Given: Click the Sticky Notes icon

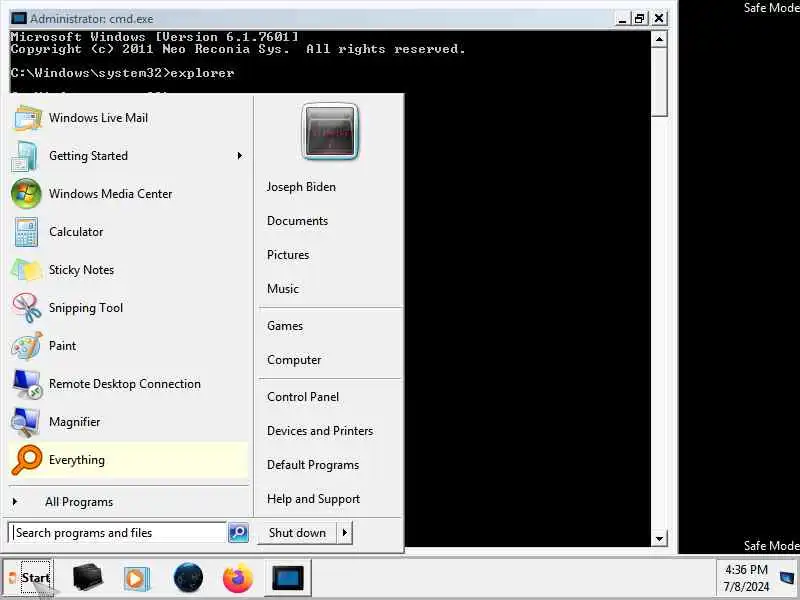Looking at the screenshot, I should coord(26,270).
